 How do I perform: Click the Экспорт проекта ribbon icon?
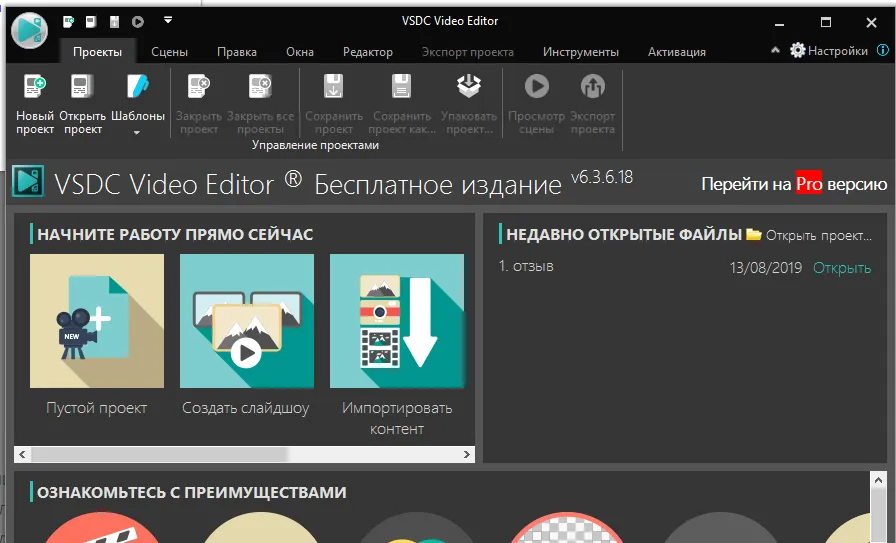pos(593,86)
